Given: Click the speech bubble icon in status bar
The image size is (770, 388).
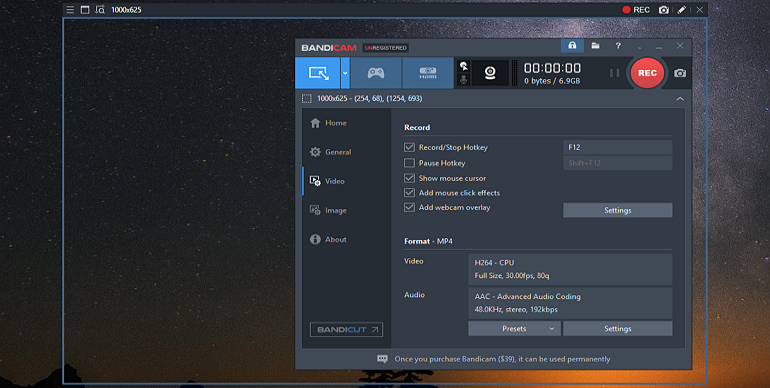Looking at the screenshot, I should (x=382, y=359).
